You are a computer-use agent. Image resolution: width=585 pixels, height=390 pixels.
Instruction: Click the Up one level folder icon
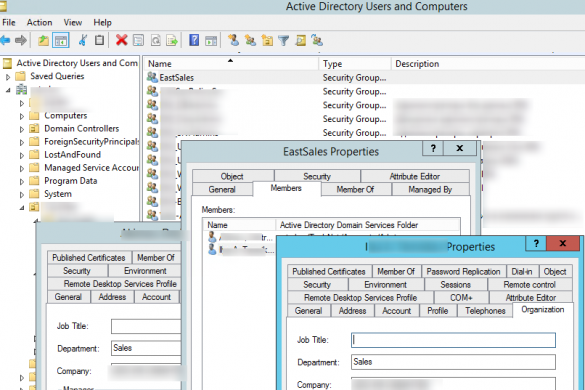pyautogui.click(x=43, y=40)
